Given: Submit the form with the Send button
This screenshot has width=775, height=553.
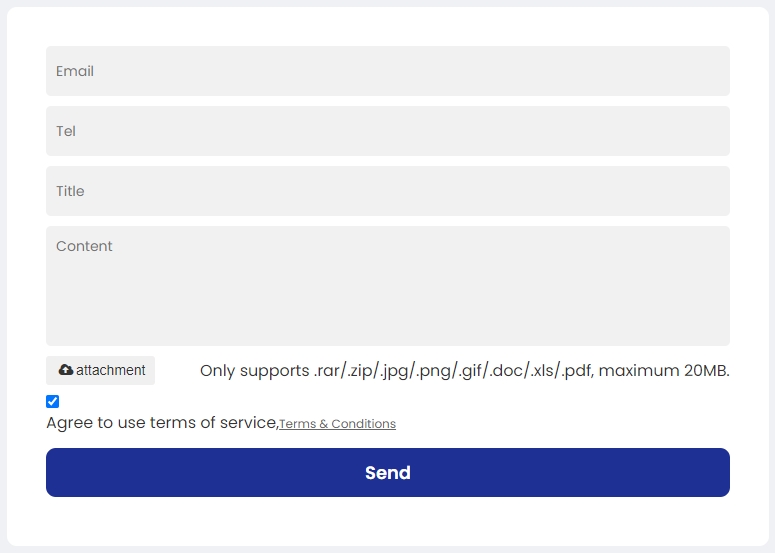Looking at the screenshot, I should pos(388,472).
